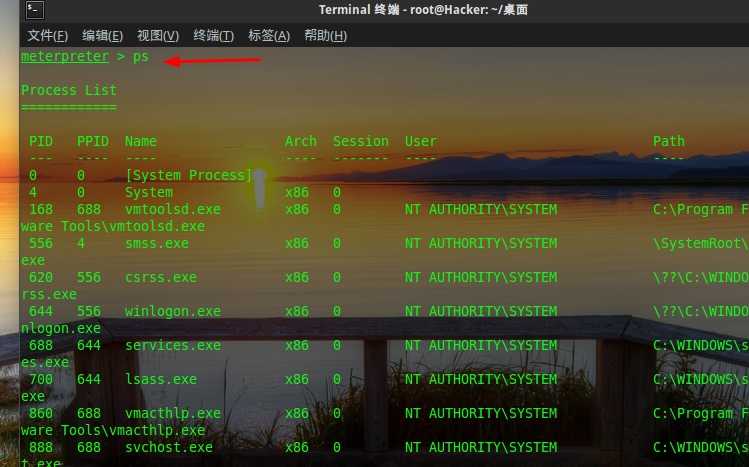Click PID 168 in the process list
This screenshot has height=467, width=749.
(x=41, y=209)
